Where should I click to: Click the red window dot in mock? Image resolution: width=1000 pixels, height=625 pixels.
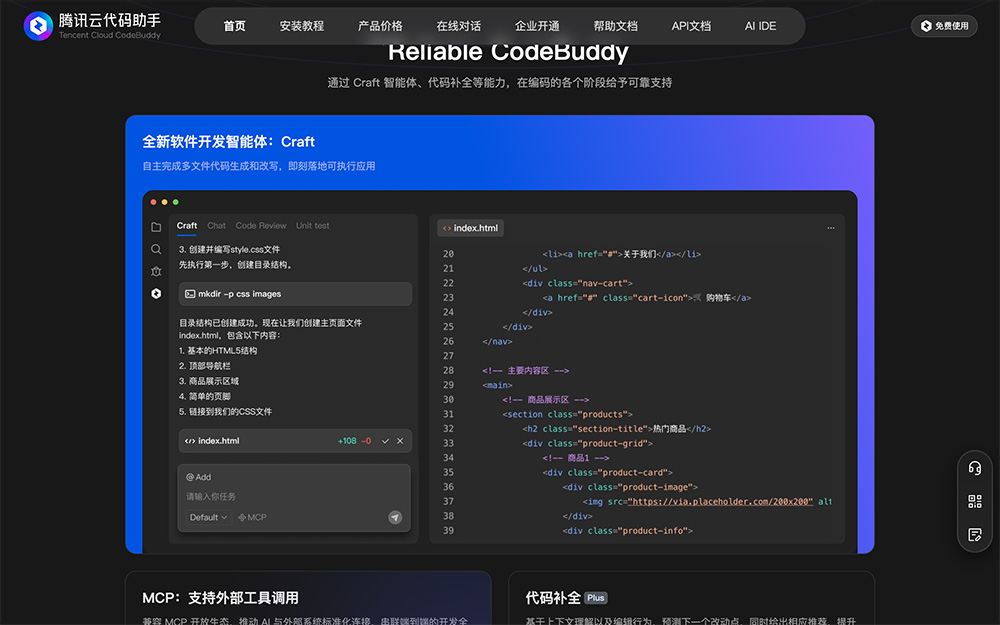tap(153, 202)
